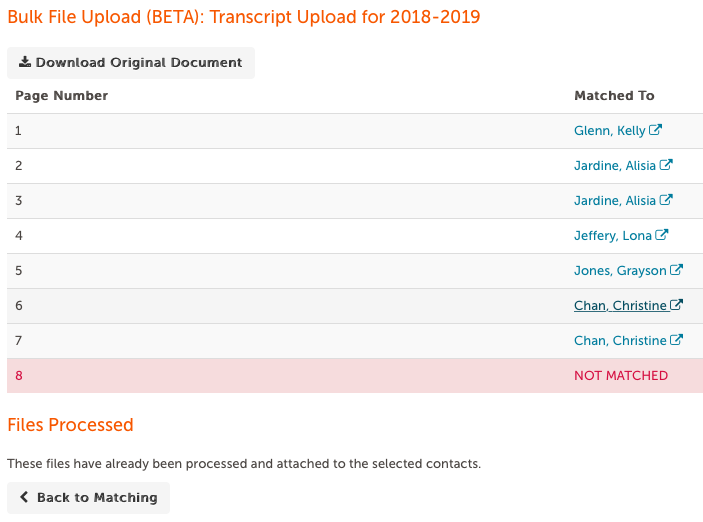The height and width of the screenshot is (522, 703).
Task: Open external link icon for page 3 Jardine, Alisia
Action: 666,200
